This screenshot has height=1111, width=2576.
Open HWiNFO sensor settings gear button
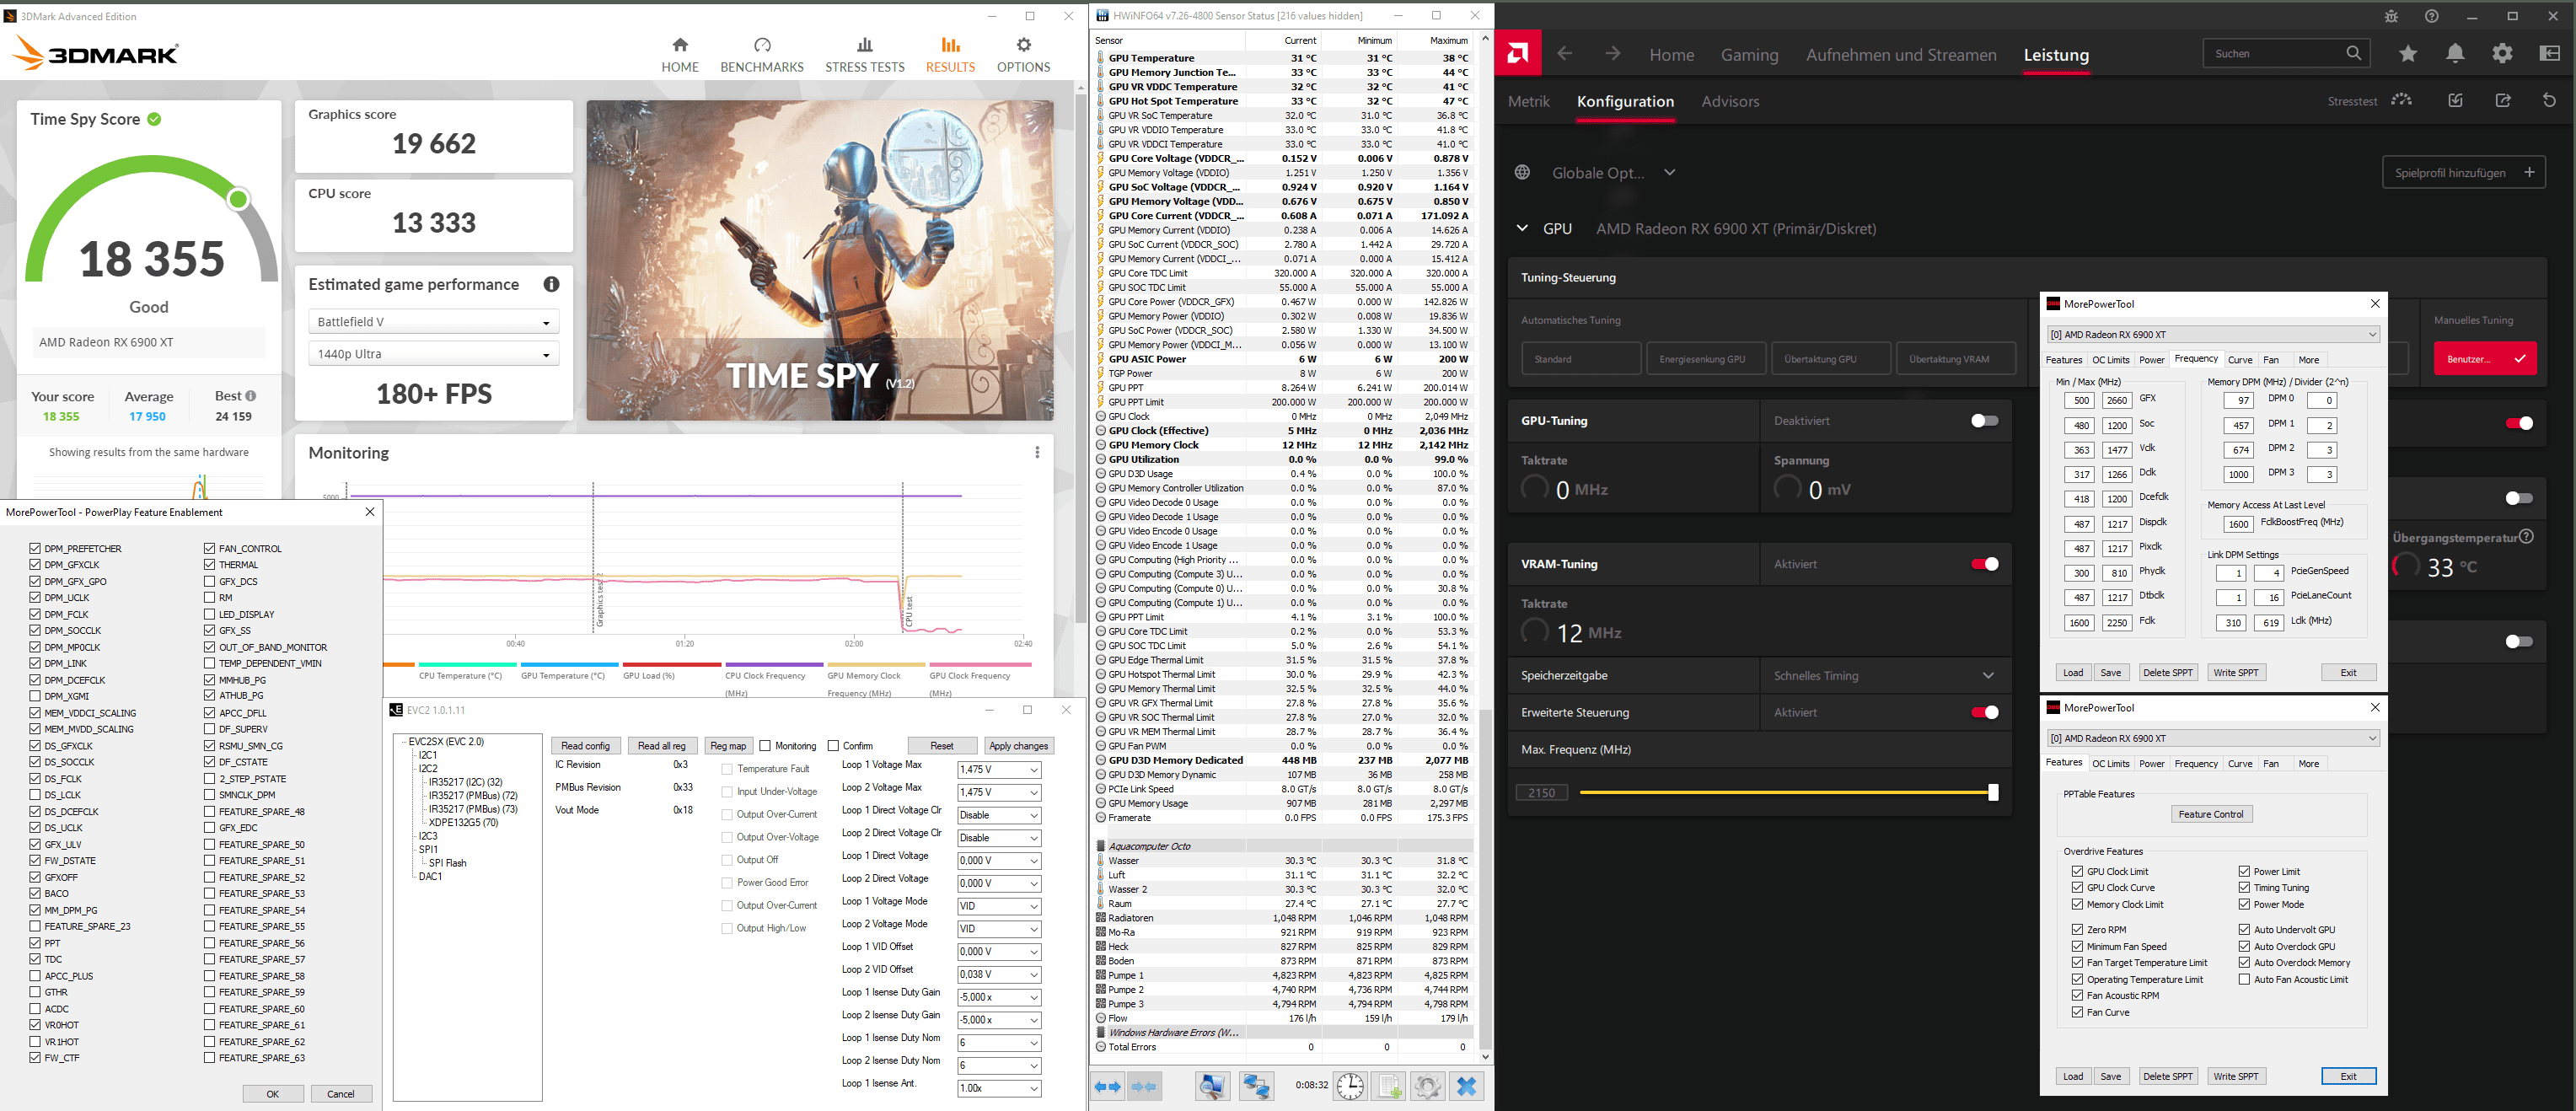1427,1086
